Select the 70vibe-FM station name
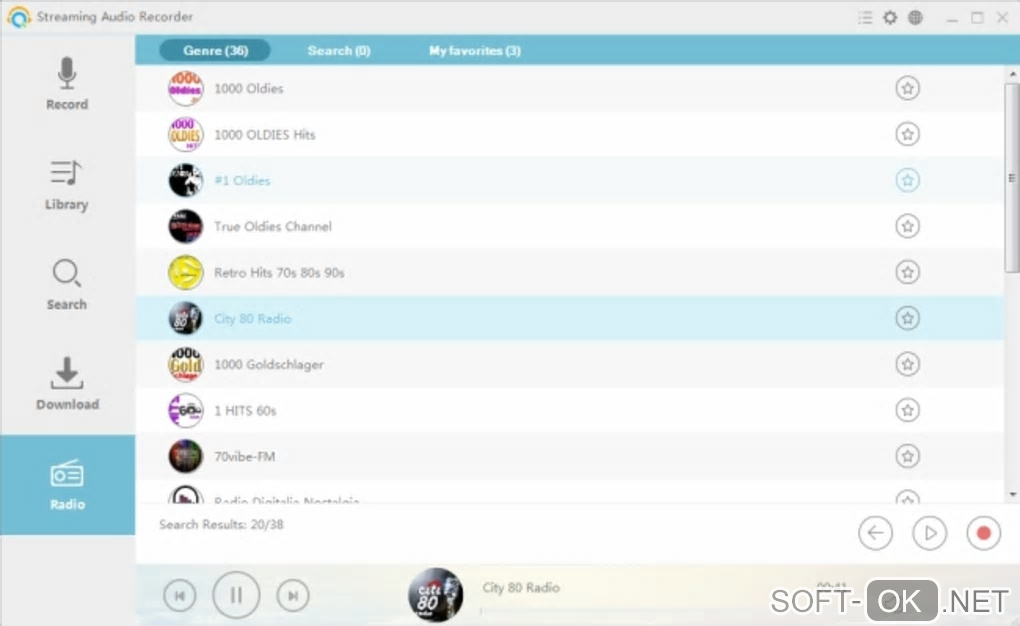This screenshot has height=626, width=1020. pos(245,456)
